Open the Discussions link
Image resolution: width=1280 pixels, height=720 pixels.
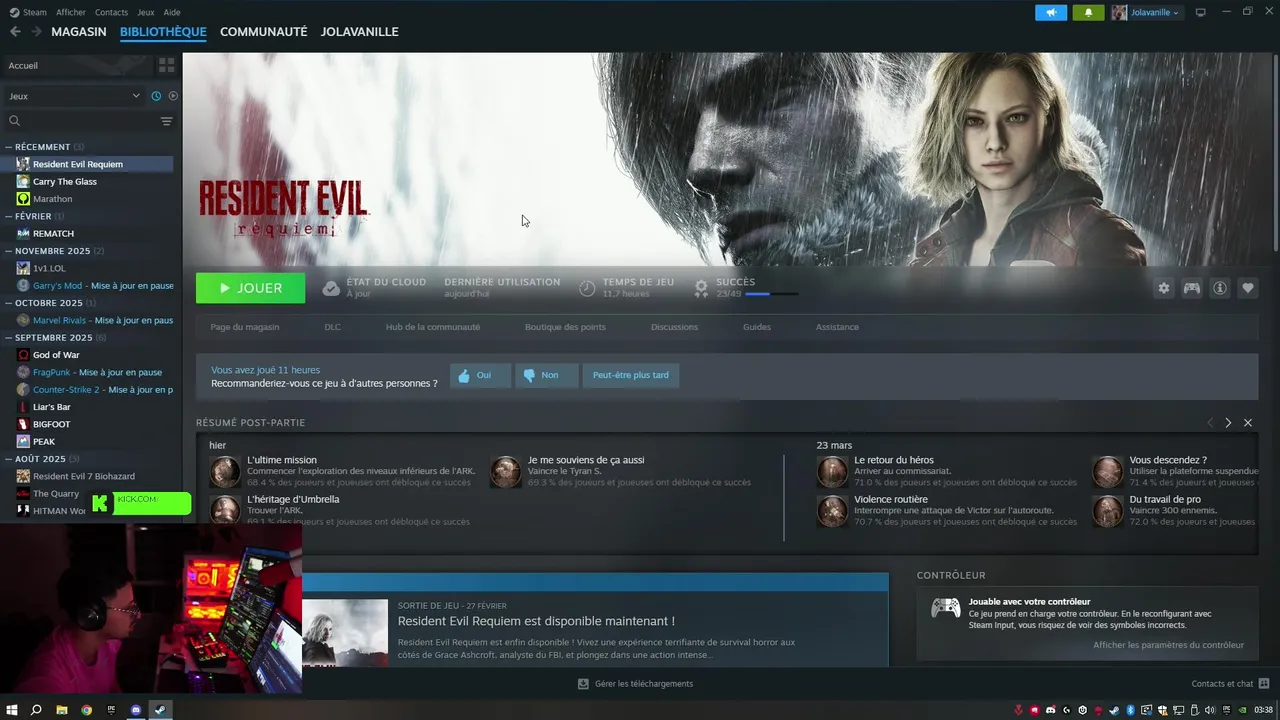click(674, 327)
